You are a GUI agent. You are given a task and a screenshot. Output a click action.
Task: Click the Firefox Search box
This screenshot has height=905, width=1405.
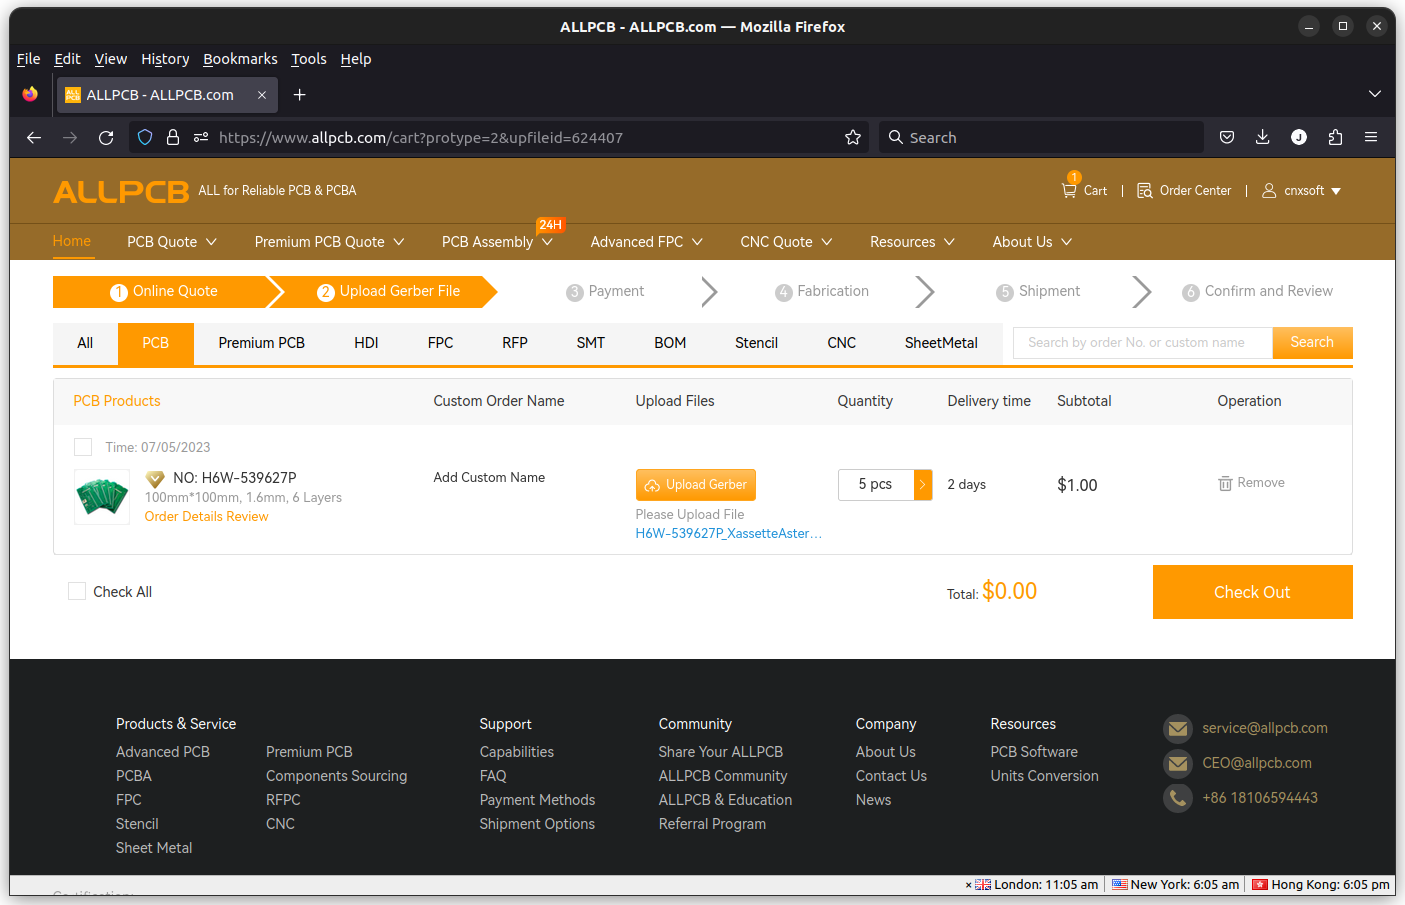1041,138
